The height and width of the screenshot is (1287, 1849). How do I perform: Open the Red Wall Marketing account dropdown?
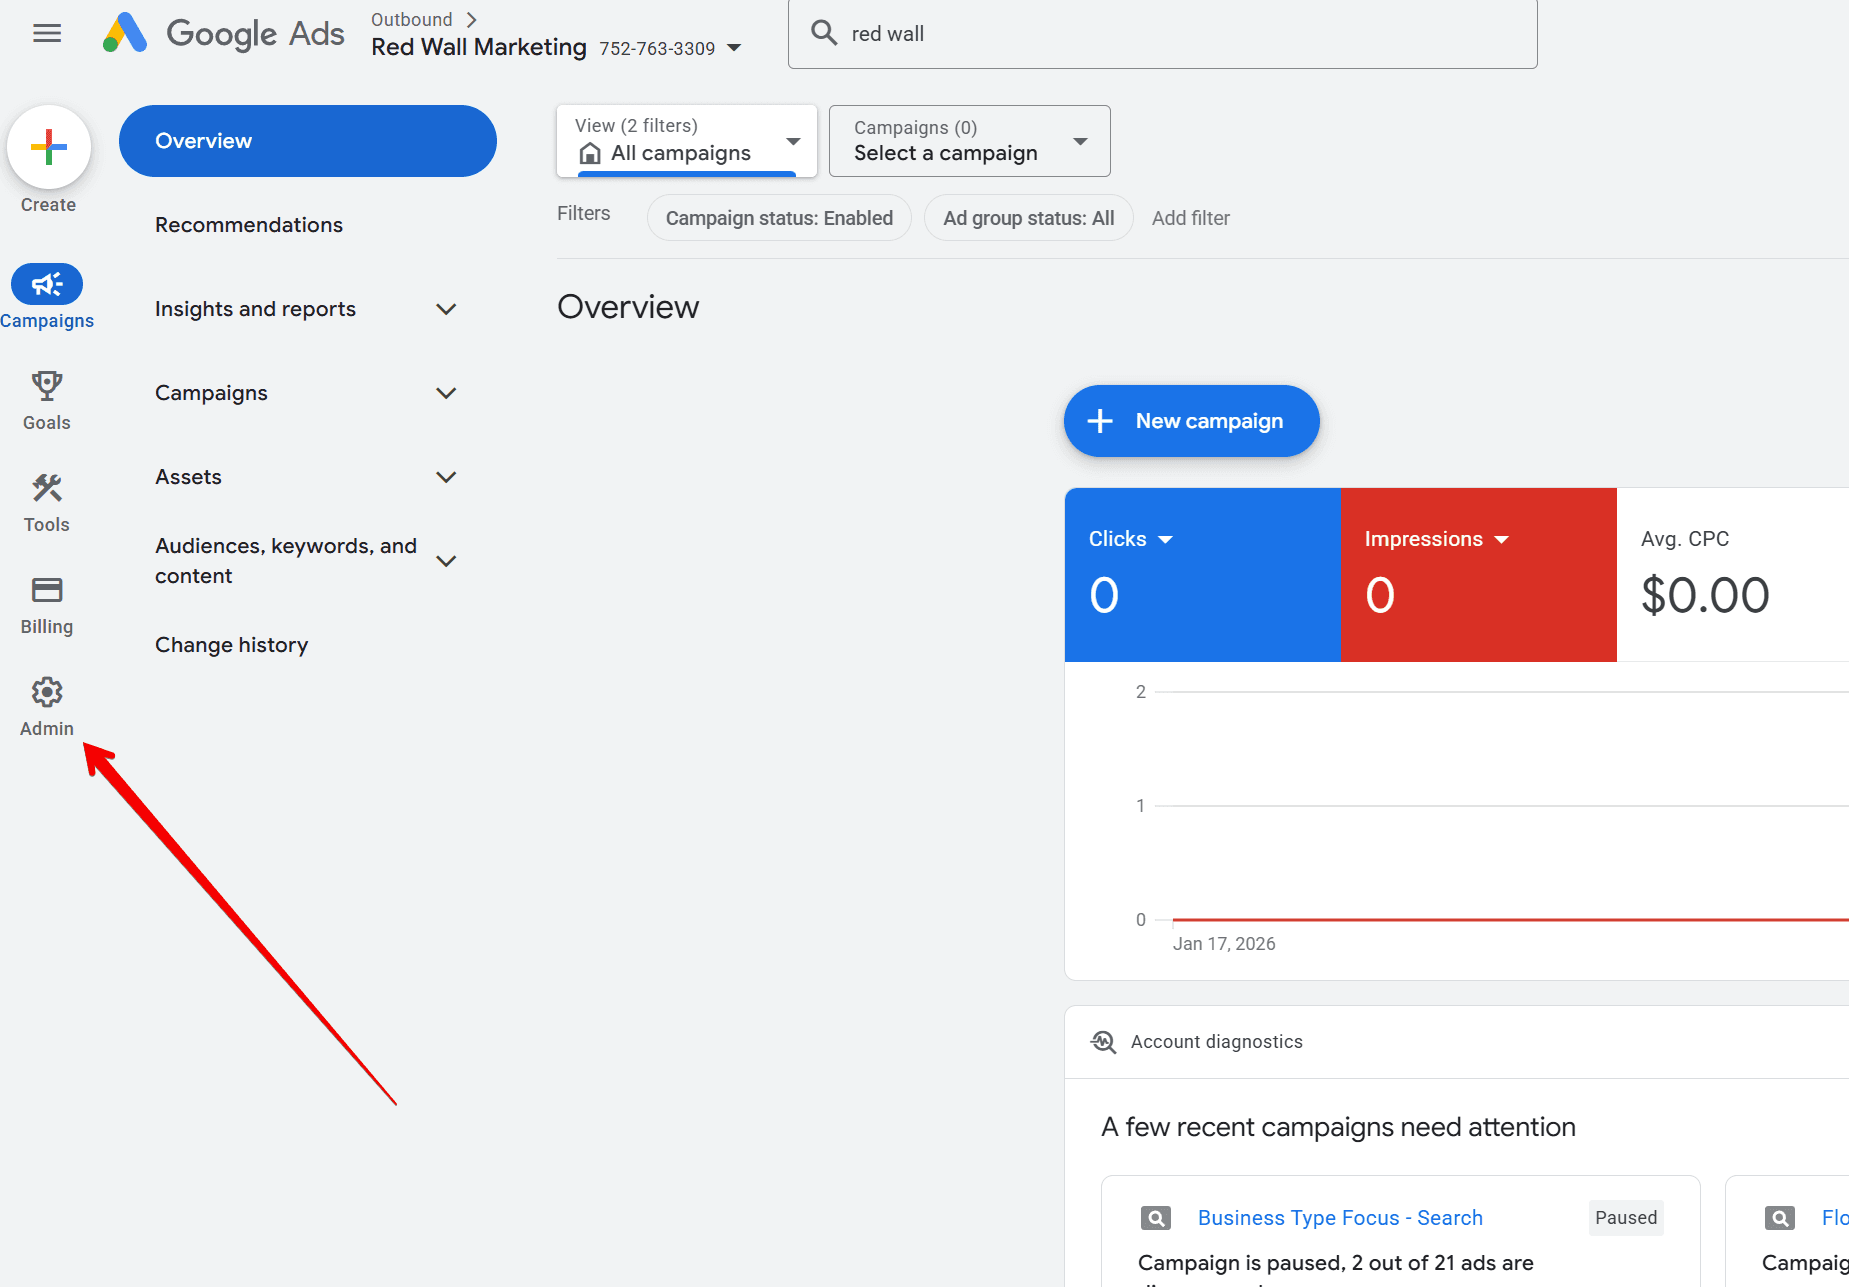pyautogui.click(x=734, y=47)
